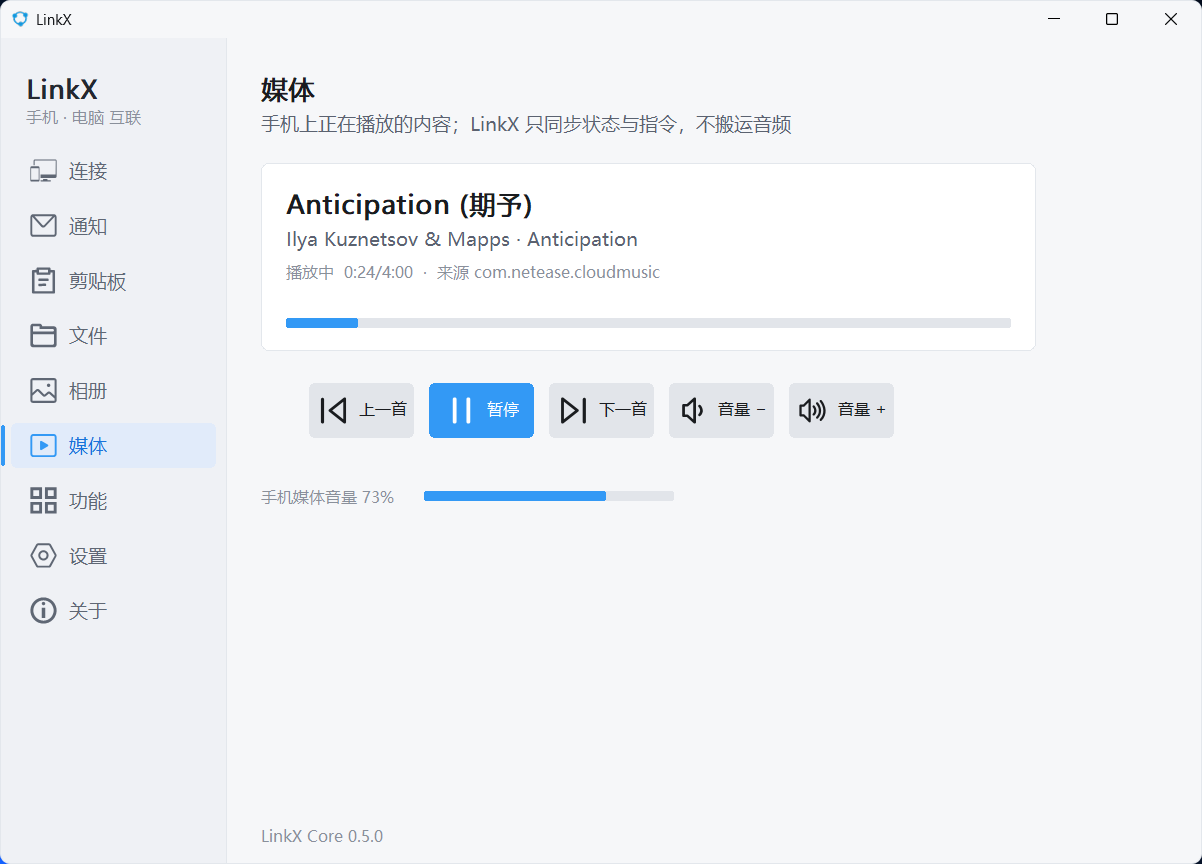Skip back with the 上一首 button
The width and height of the screenshot is (1202, 864).
pos(361,410)
